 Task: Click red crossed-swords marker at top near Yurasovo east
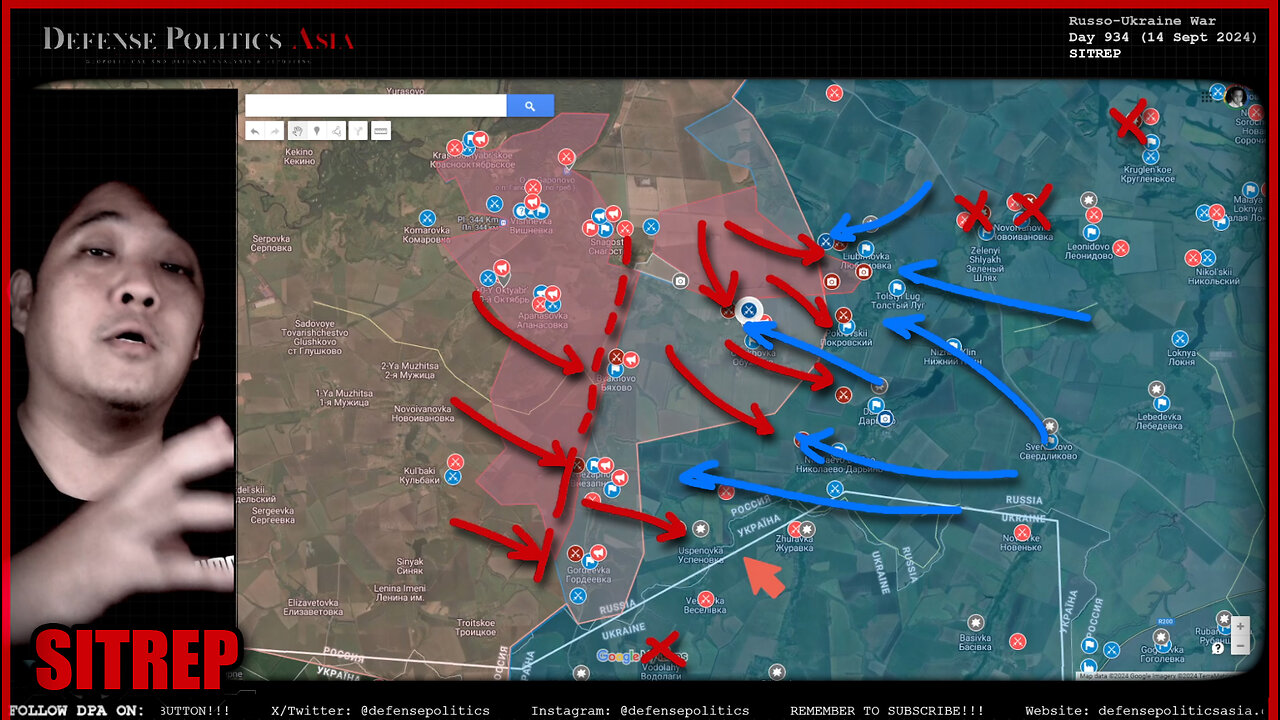click(834, 93)
